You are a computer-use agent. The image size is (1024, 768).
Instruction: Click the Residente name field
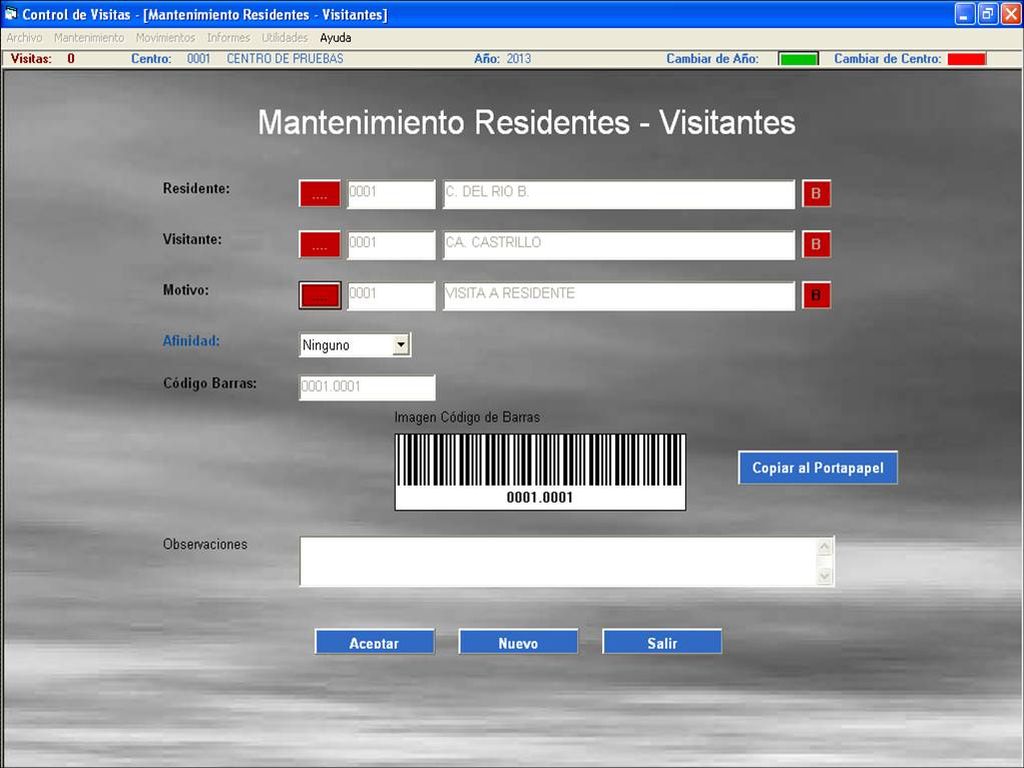(618, 194)
